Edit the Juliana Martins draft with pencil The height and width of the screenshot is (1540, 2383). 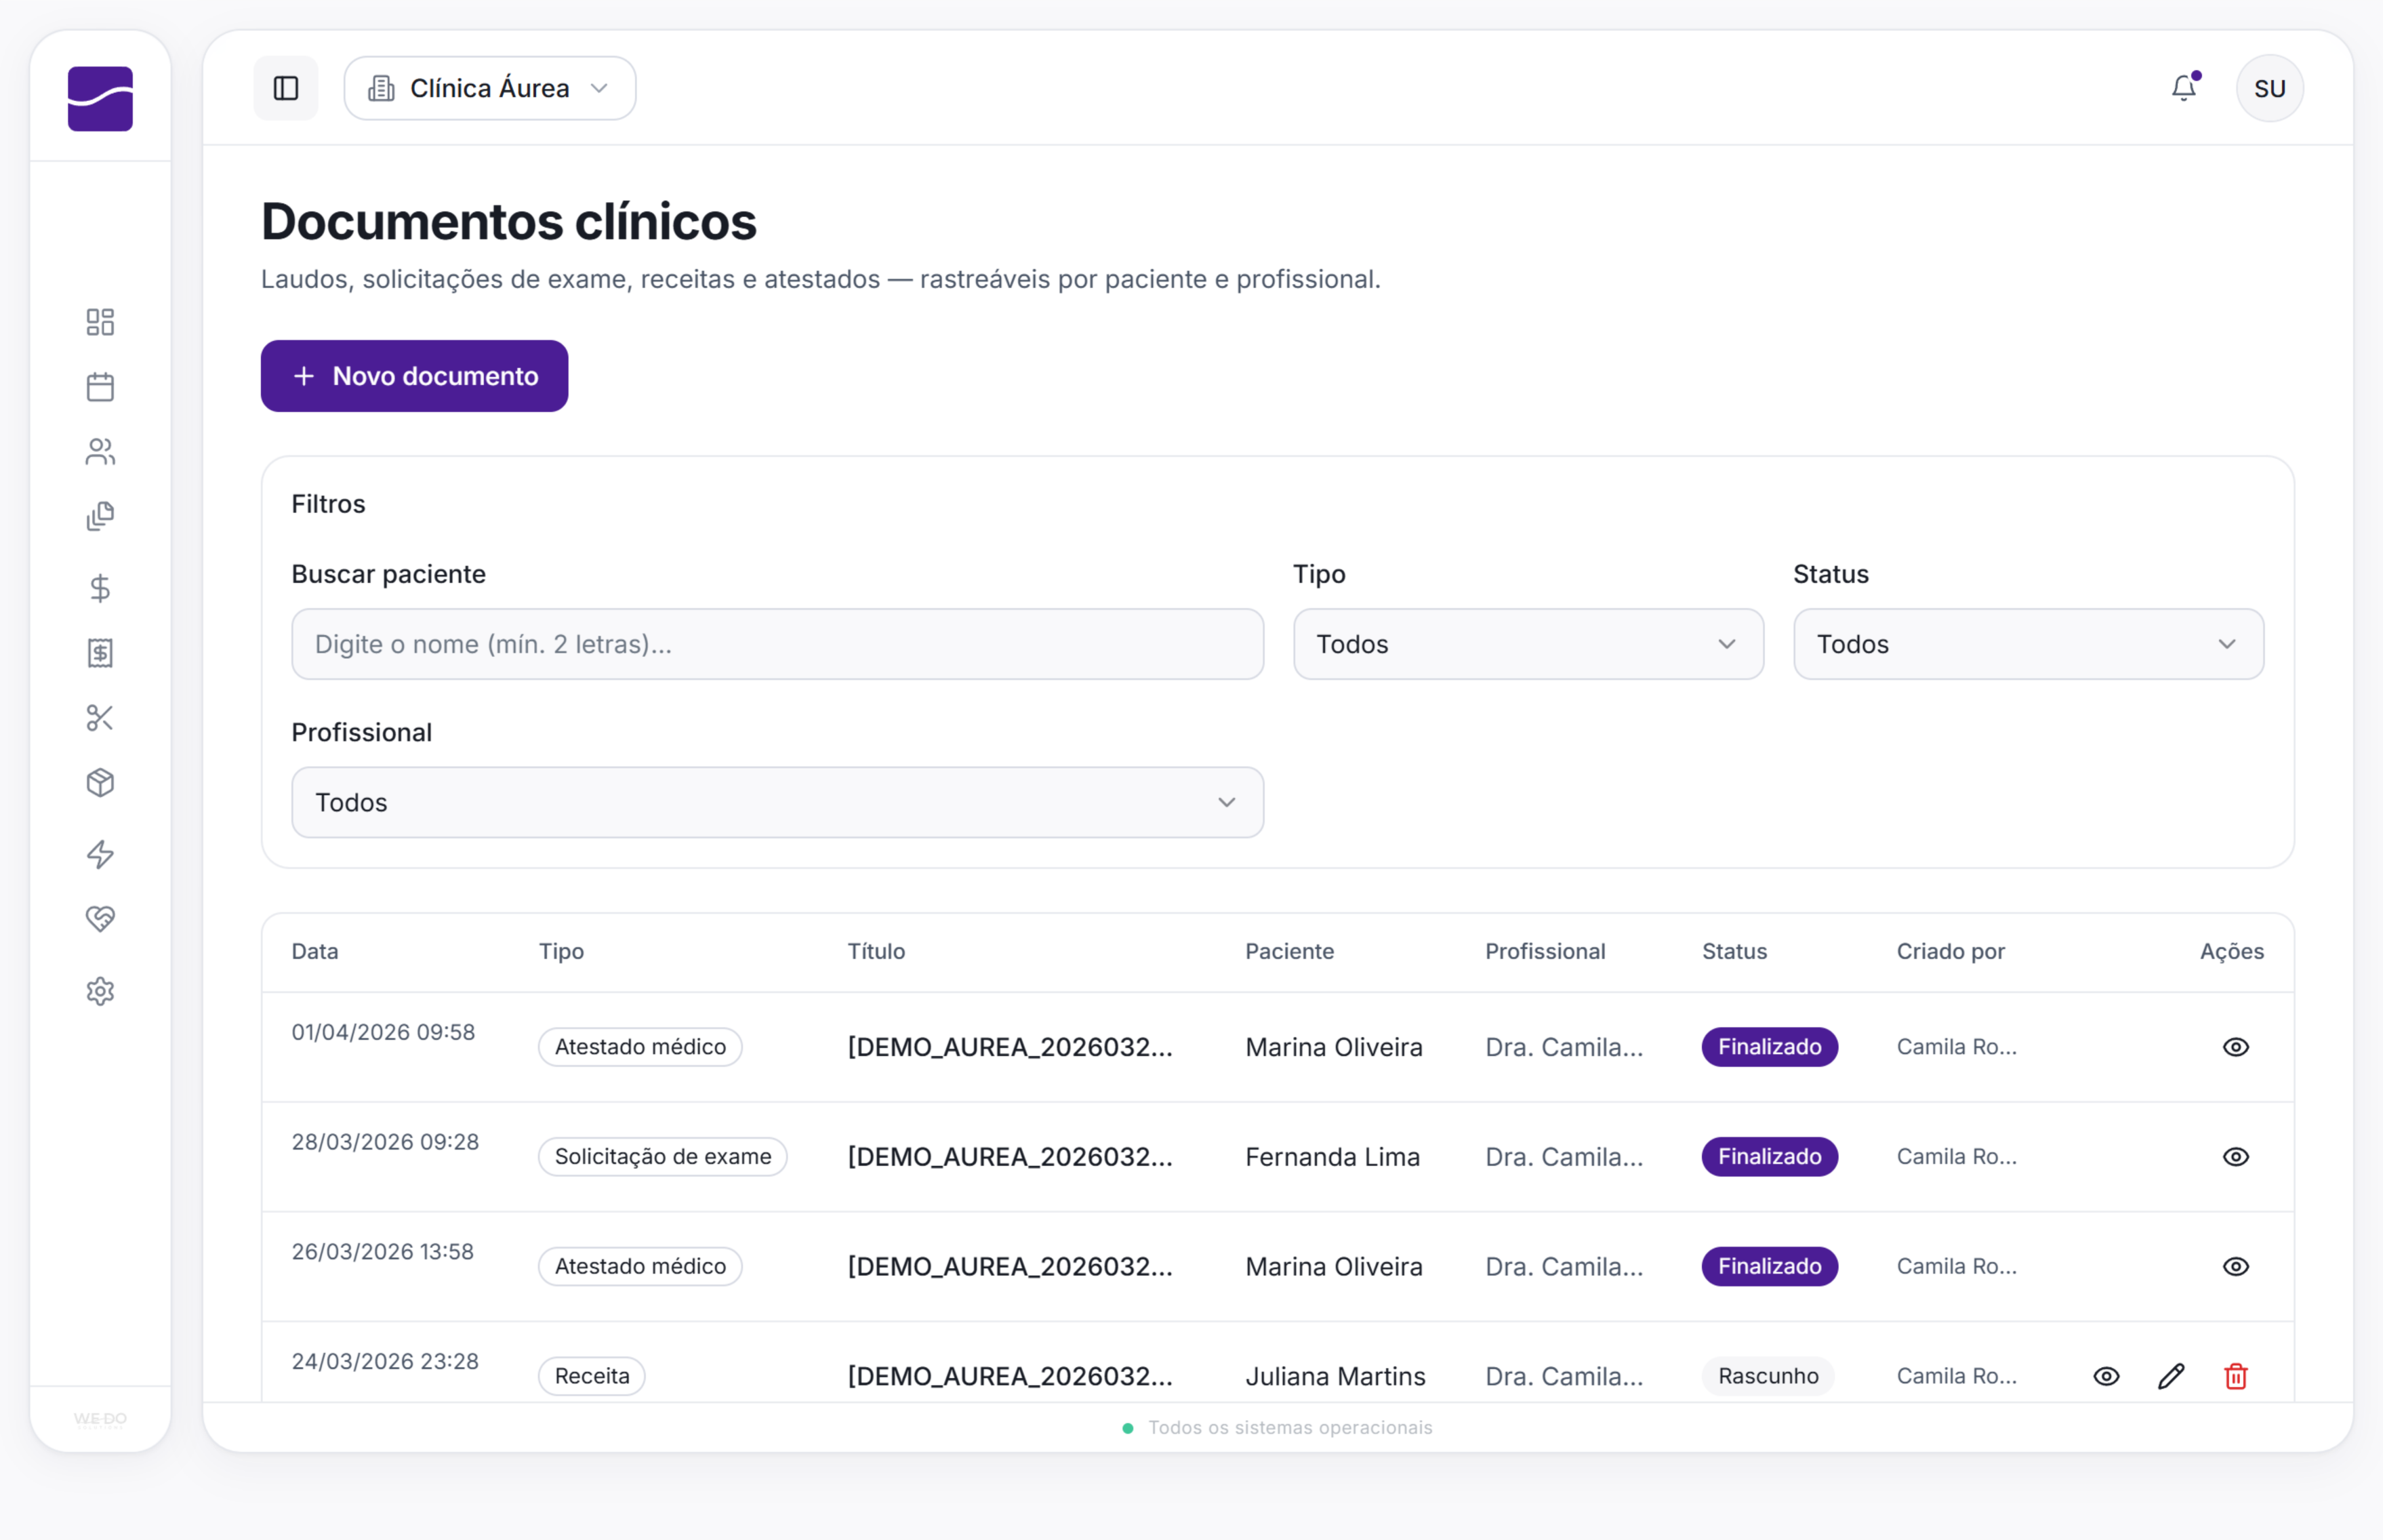tap(2171, 1376)
